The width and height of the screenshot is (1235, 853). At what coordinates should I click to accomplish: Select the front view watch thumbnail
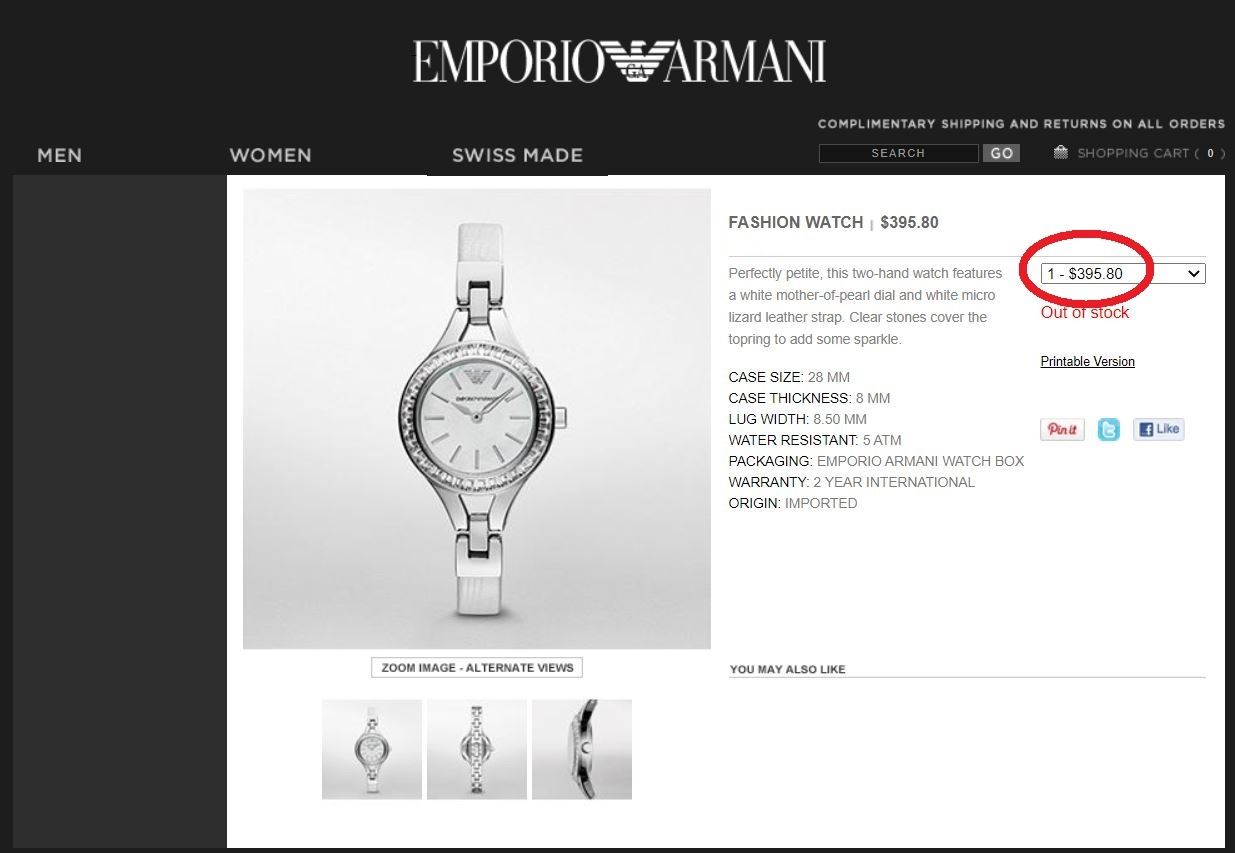tap(372, 749)
